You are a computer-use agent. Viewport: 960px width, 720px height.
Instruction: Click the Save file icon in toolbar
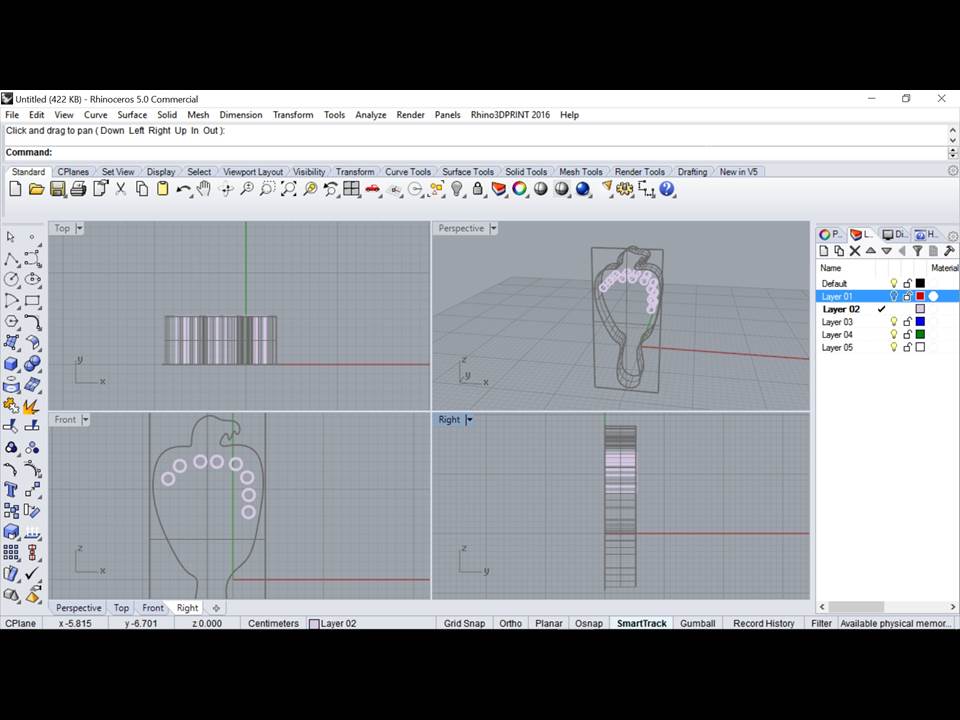[57, 189]
